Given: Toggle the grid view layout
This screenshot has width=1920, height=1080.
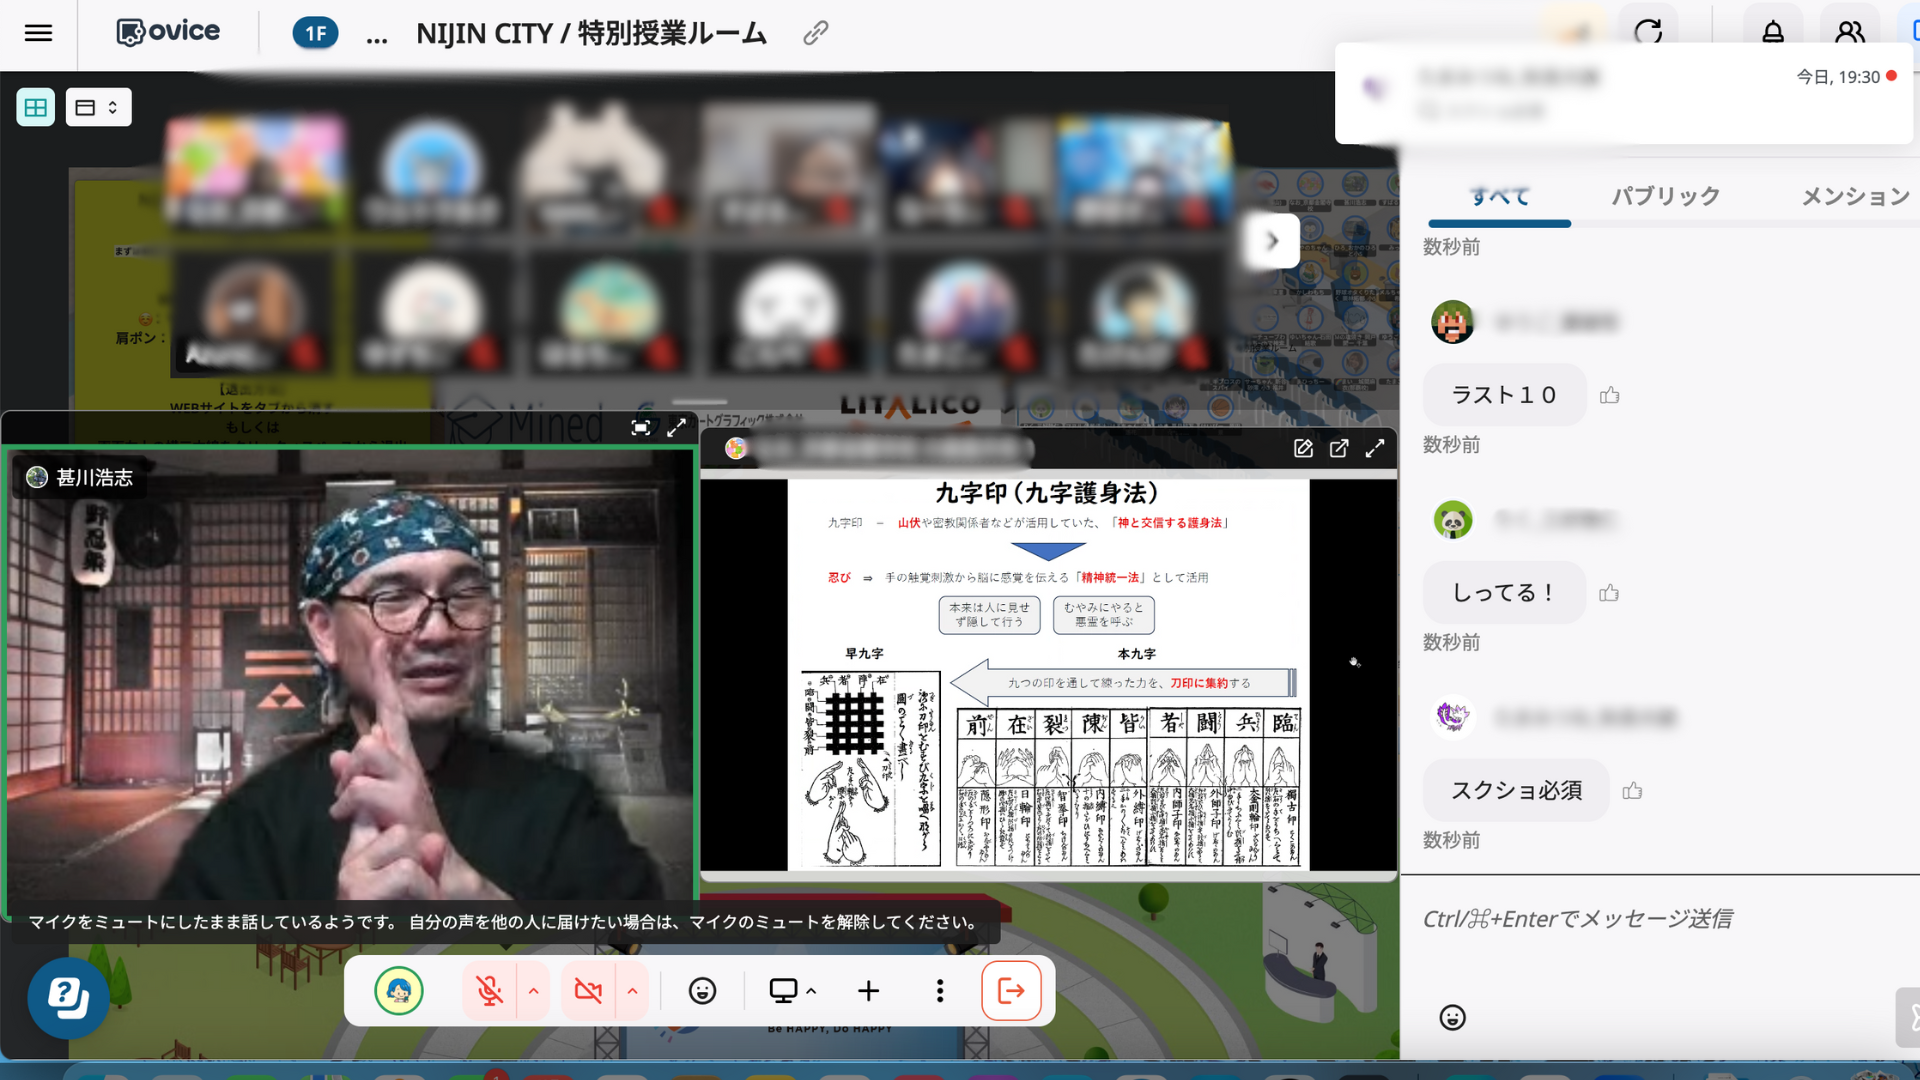Looking at the screenshot, I should [x=36, y=107].
